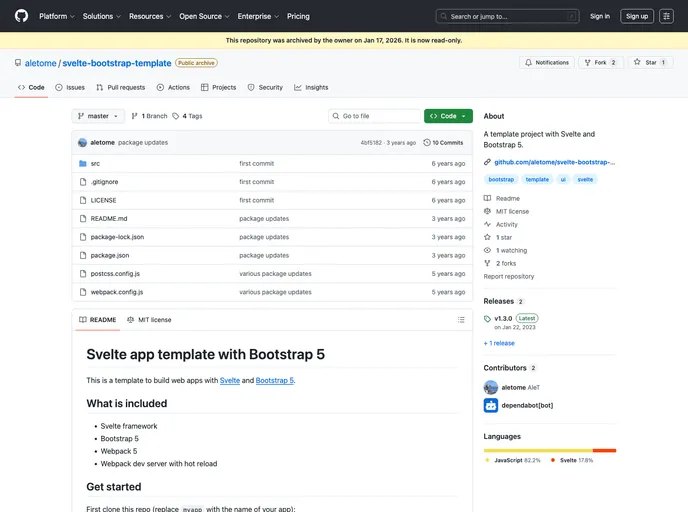The height and width of the screenshot is (512, 688).
Task: Click the yellow JavaScript segment in language bar
Action: (537, 450)
